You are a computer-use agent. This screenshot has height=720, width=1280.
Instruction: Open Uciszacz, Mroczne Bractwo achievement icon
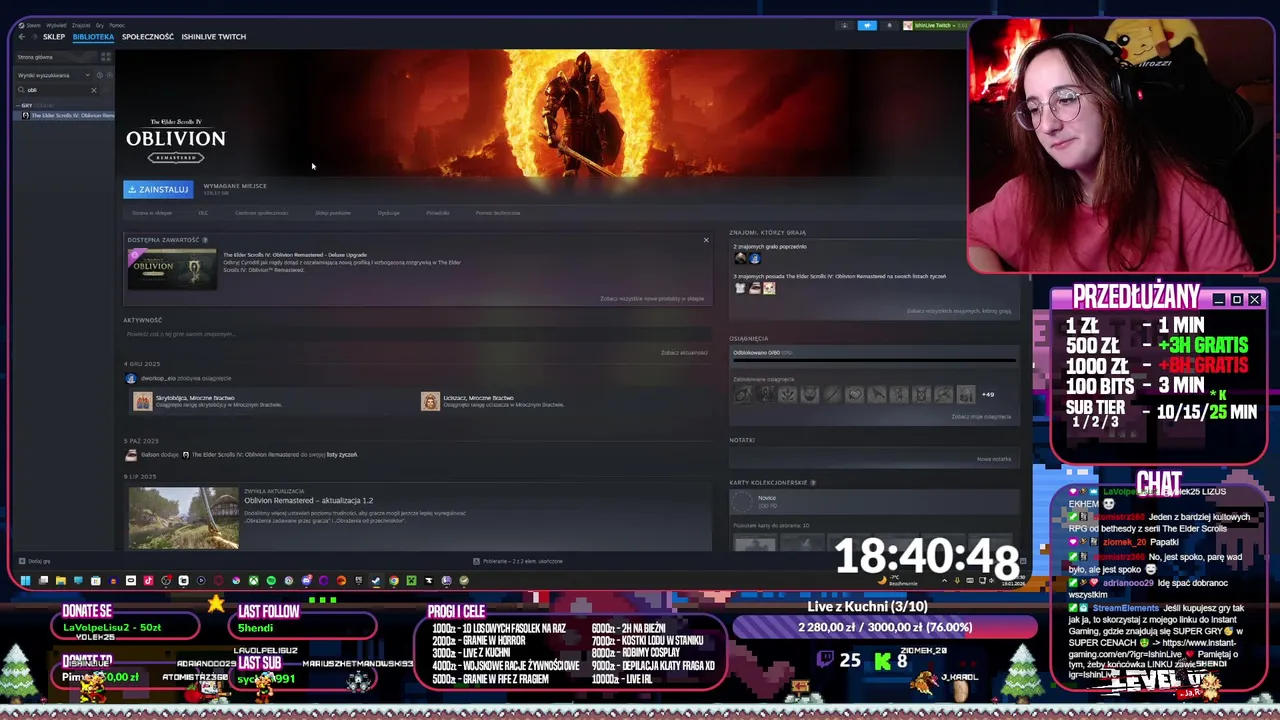pyautogui.click(x=430, y=401)
